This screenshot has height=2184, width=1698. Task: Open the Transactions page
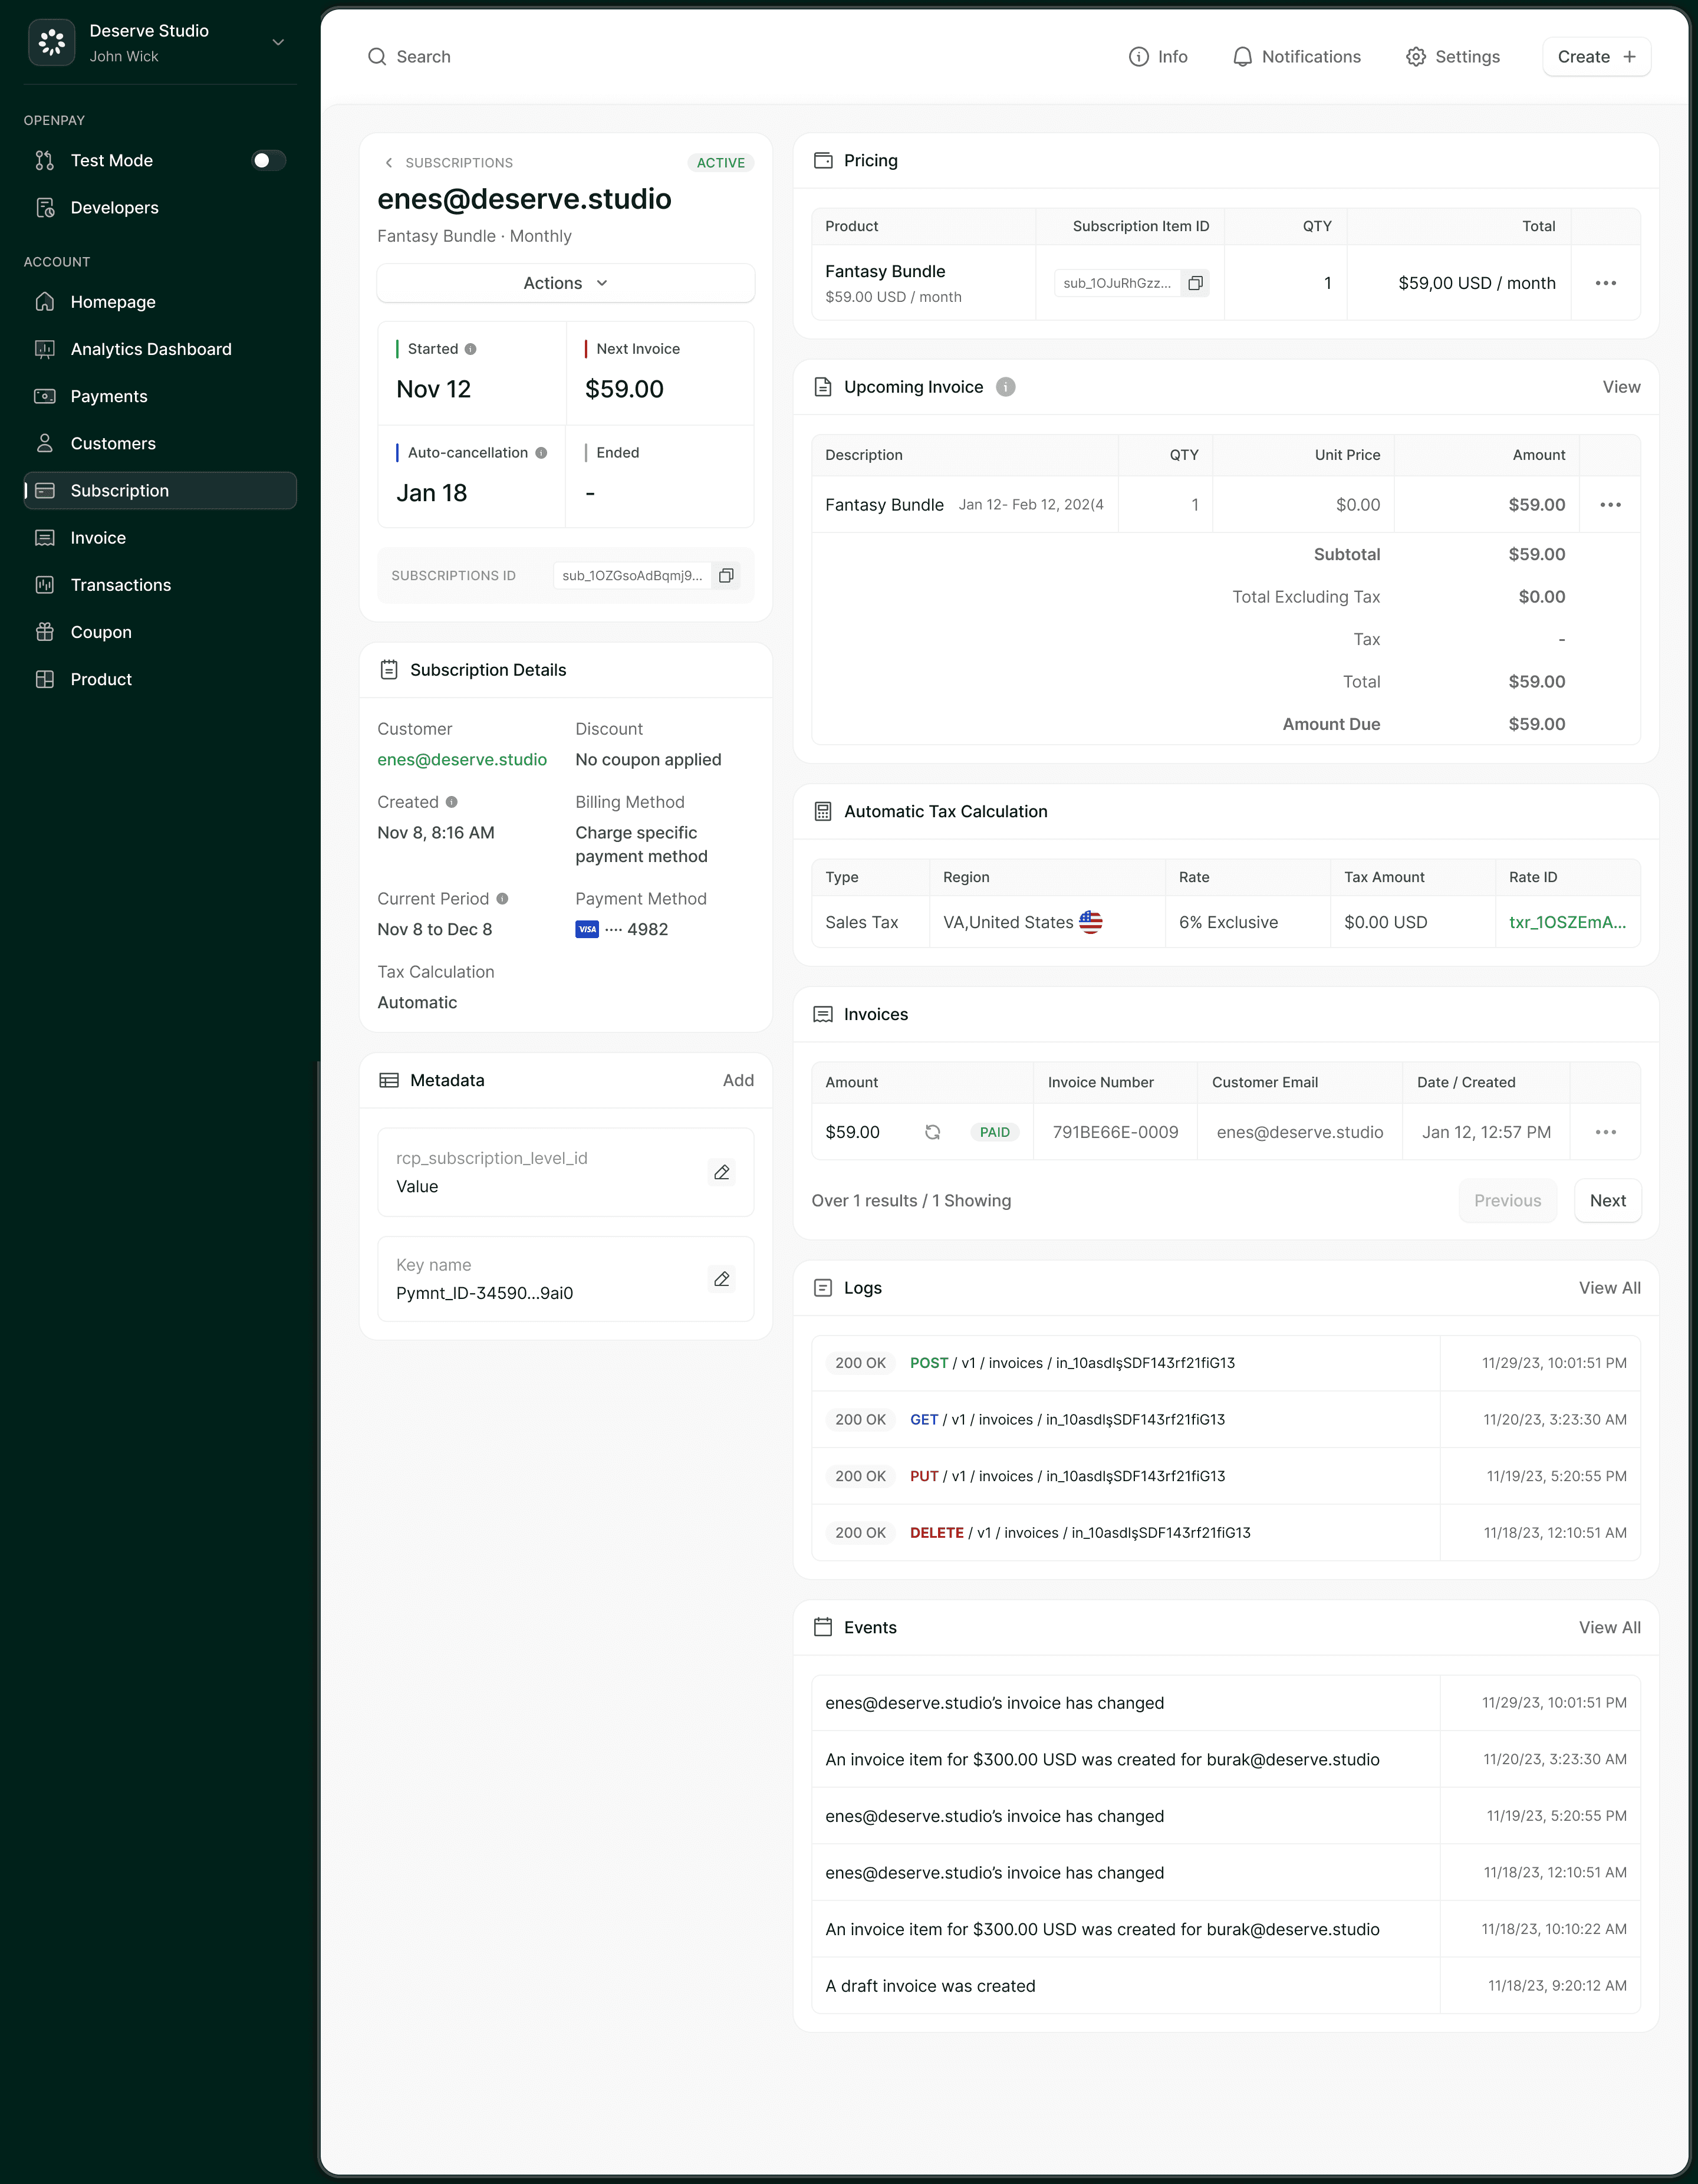coord(120,584)
